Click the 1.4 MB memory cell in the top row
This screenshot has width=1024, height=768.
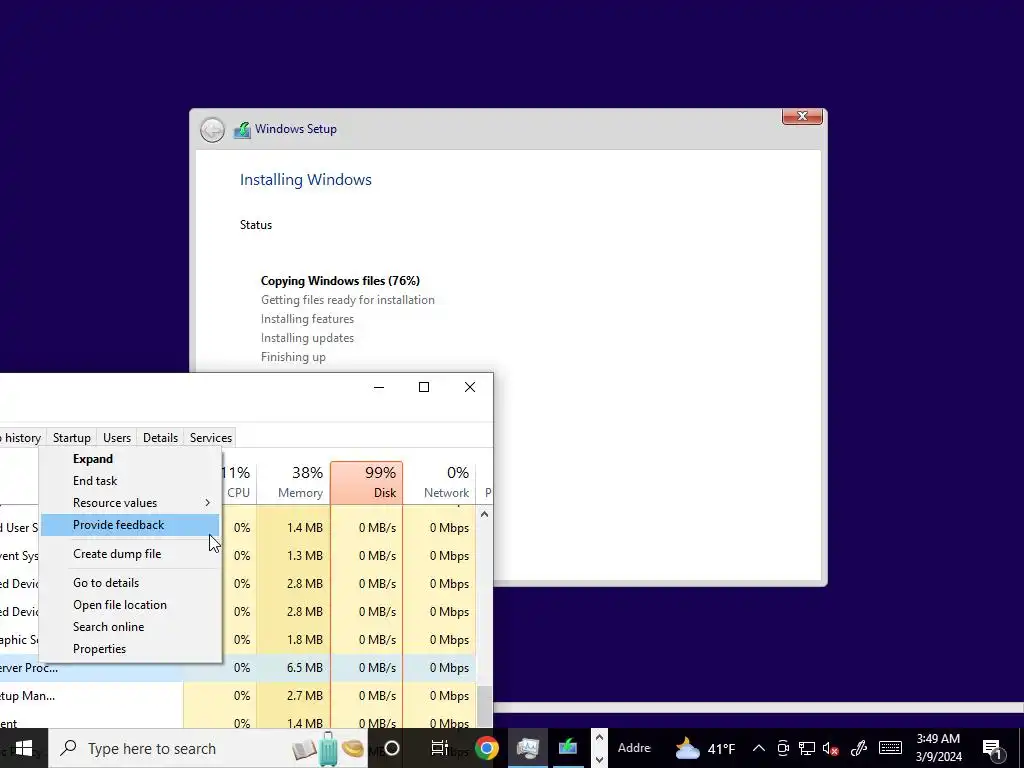294,528
